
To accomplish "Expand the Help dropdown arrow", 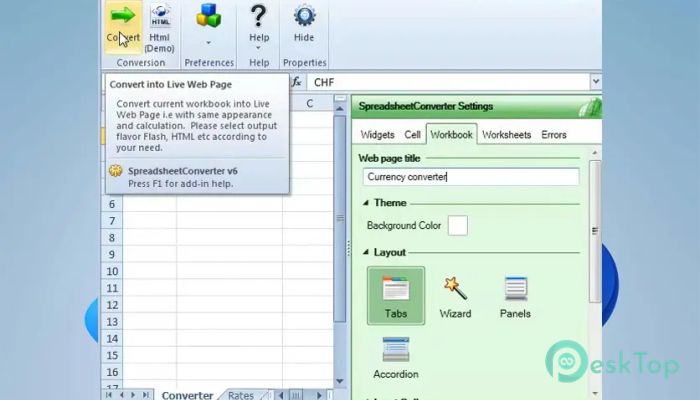I will click(259, 48).
